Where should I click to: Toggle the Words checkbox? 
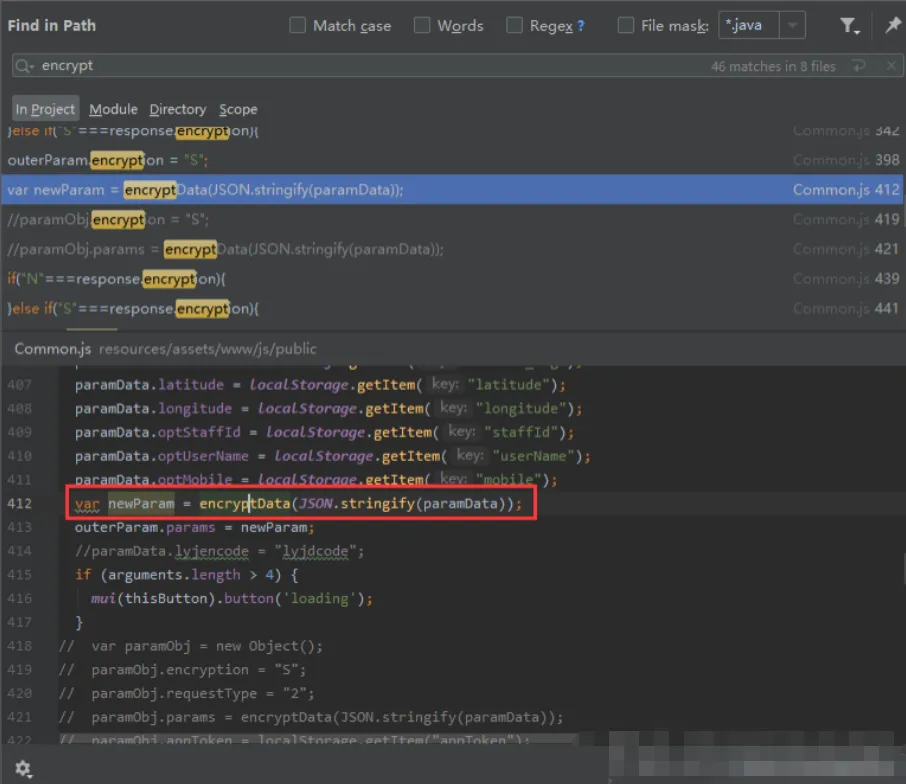pos(422,26)
